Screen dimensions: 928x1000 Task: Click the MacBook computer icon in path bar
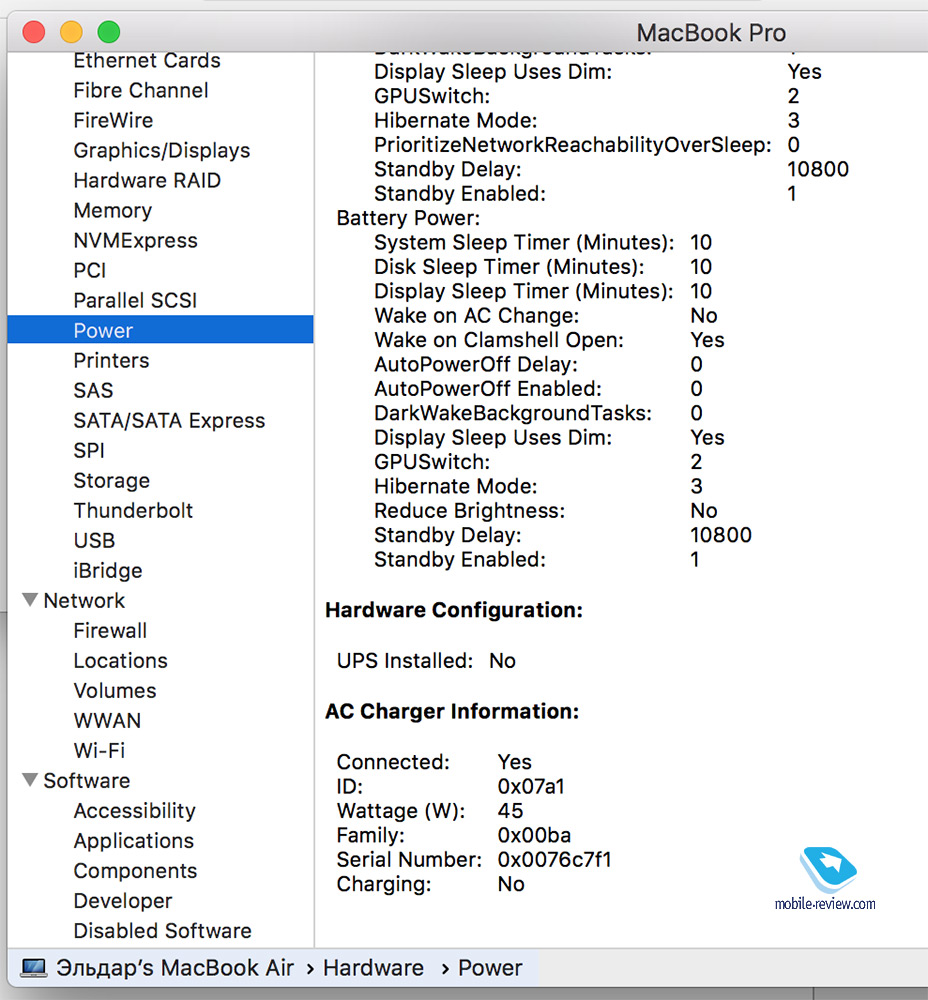click(33, 967)
